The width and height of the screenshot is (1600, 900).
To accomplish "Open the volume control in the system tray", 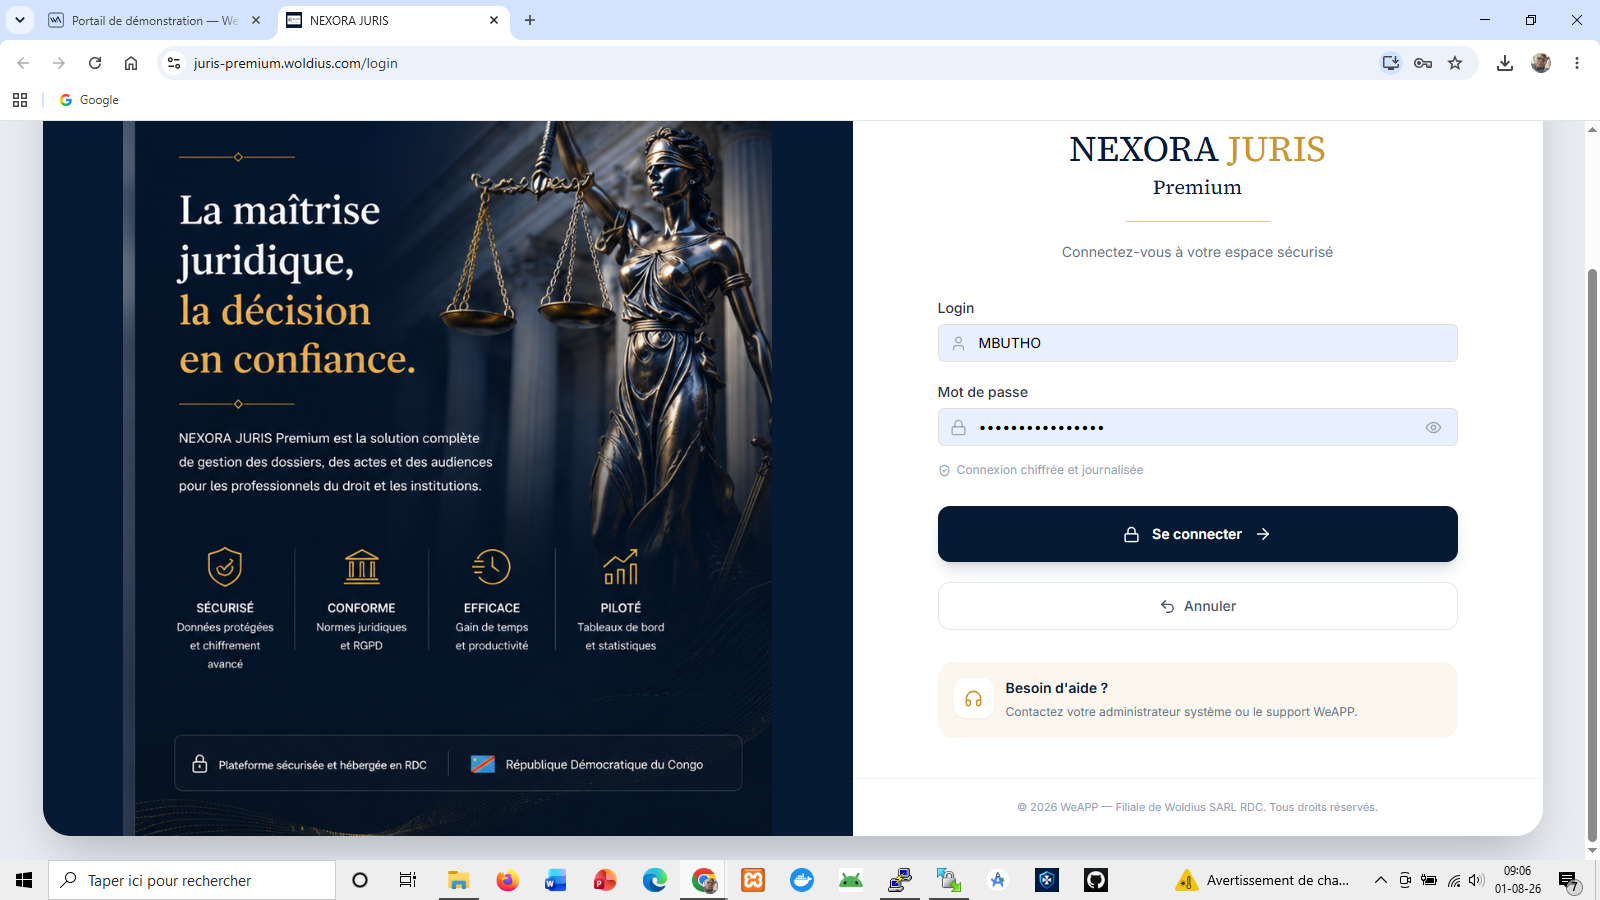I will 1477,880.
